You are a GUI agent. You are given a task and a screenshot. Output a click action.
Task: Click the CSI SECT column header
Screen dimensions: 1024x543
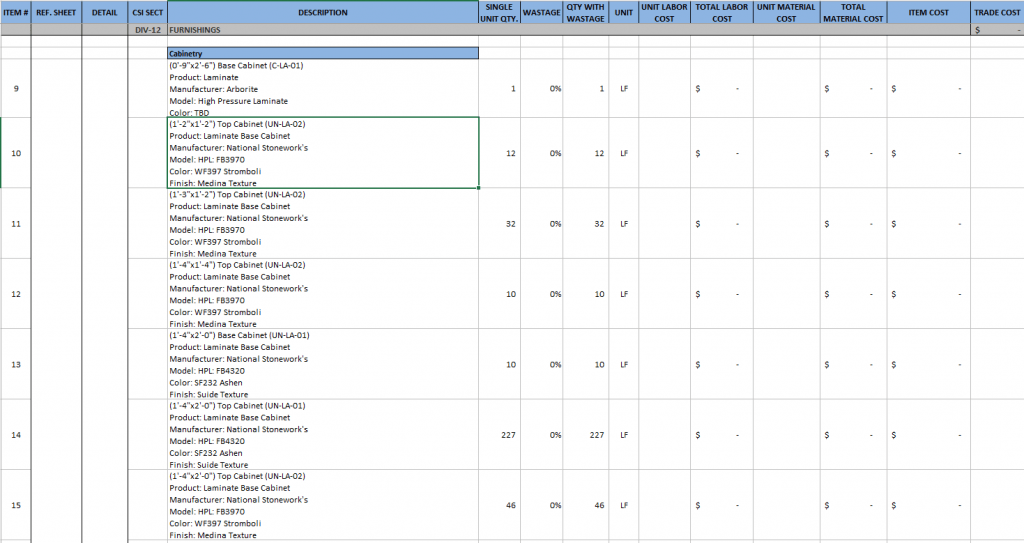click(x=148, y=13)
